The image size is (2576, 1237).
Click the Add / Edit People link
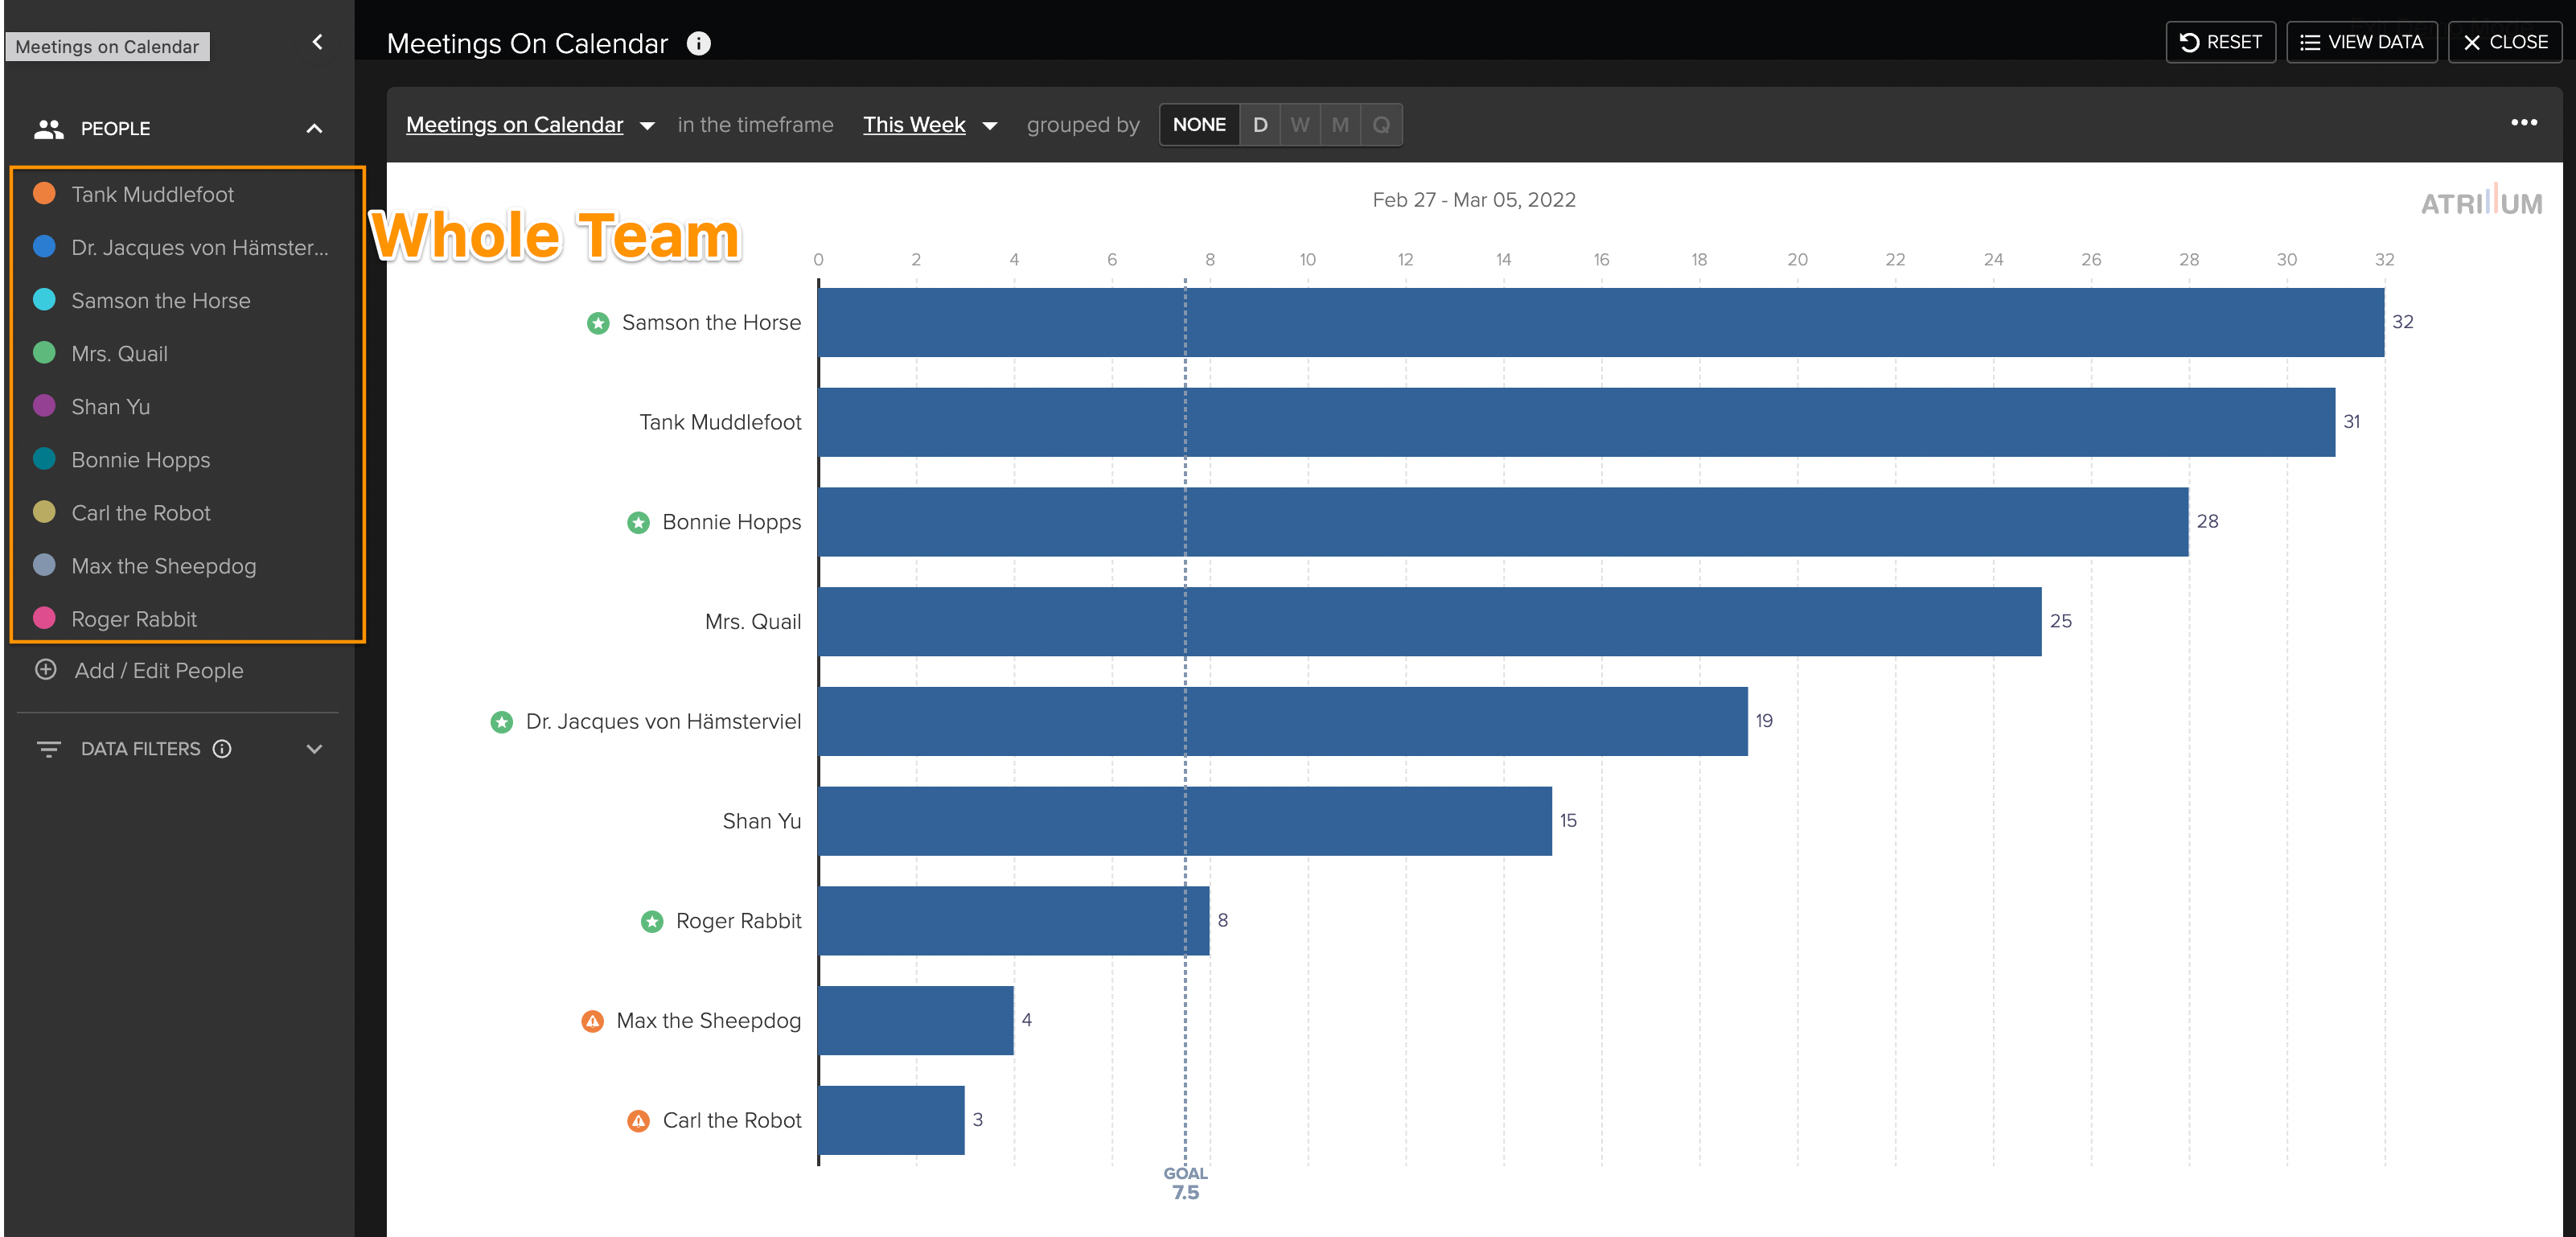(x=159, y=671)
